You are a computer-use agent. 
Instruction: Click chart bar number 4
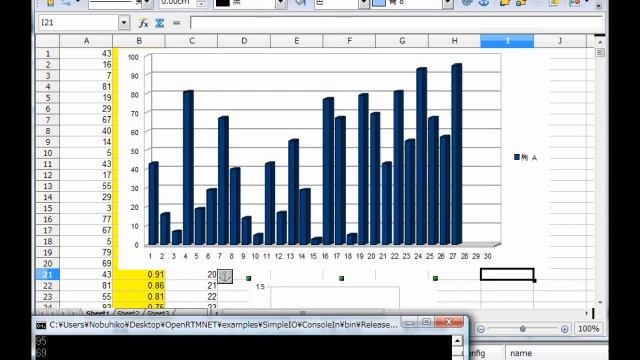click(188, 167)
